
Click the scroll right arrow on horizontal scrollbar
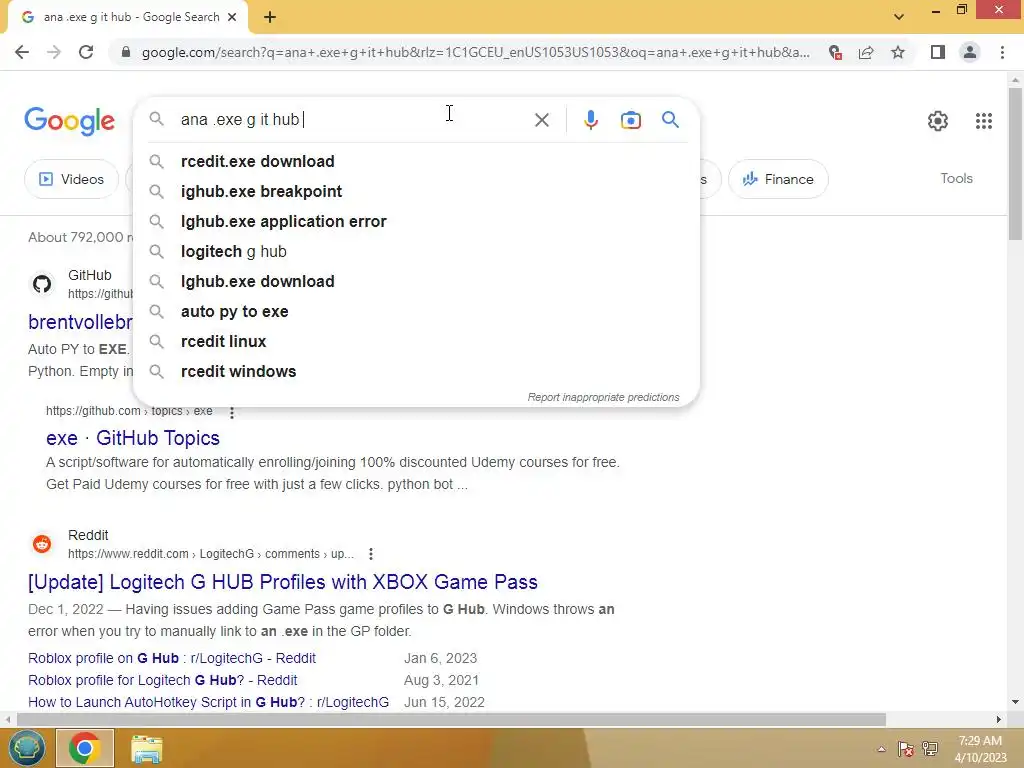999,720
